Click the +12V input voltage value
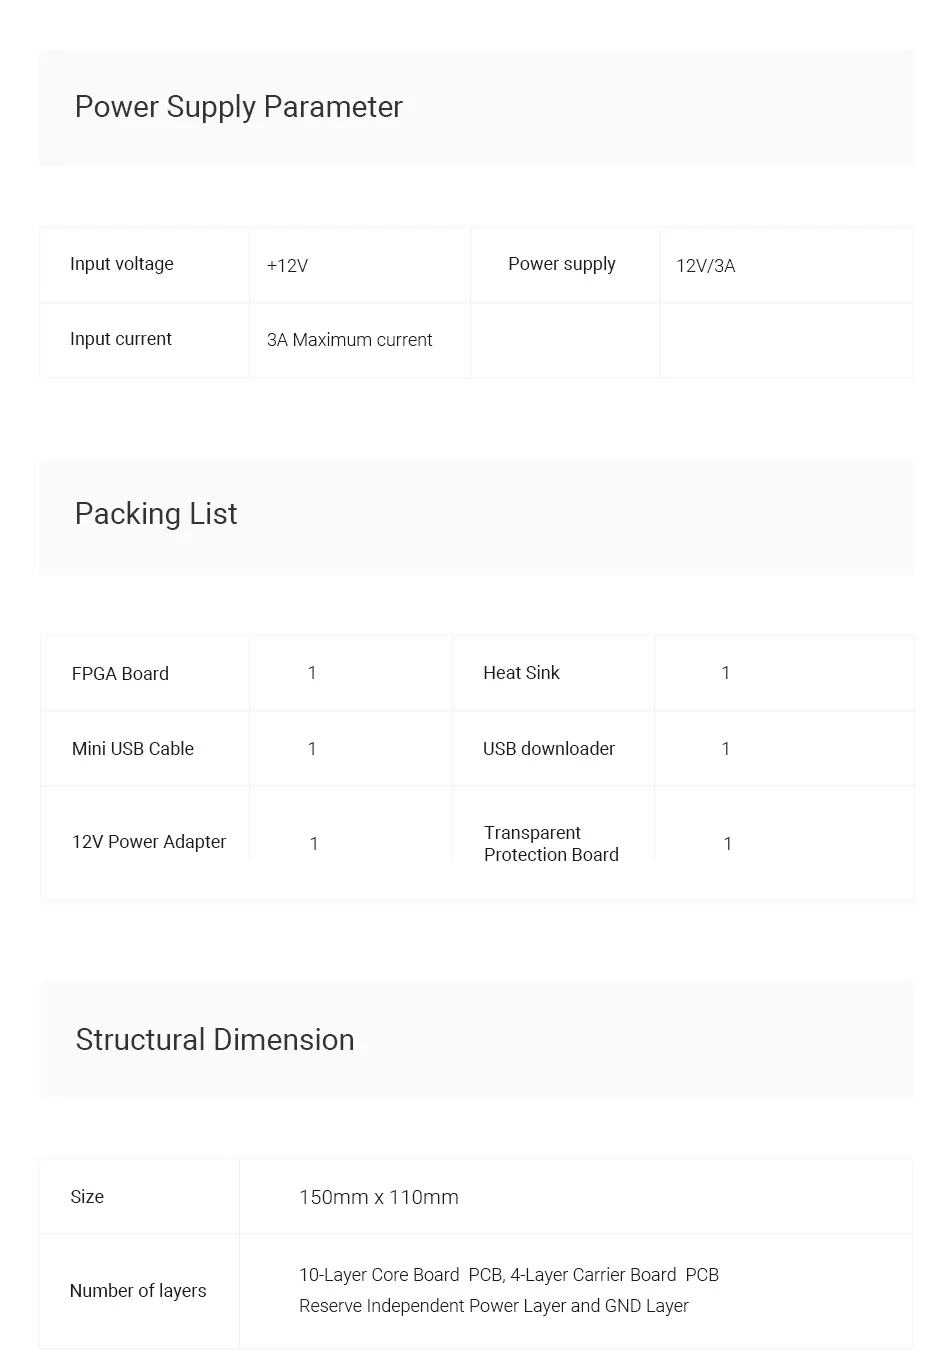This screenshot has height=1370, width=950. tap(287, 266)
